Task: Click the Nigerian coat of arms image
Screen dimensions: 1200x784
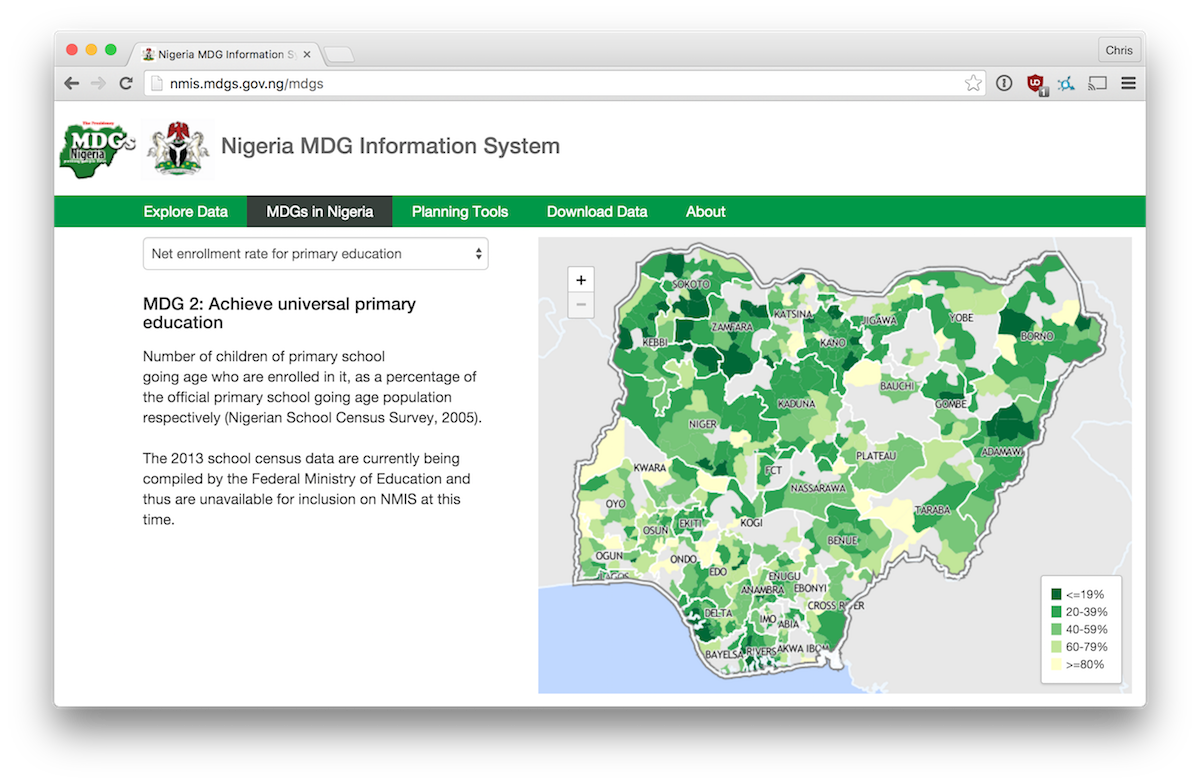Action: [179, 149]
